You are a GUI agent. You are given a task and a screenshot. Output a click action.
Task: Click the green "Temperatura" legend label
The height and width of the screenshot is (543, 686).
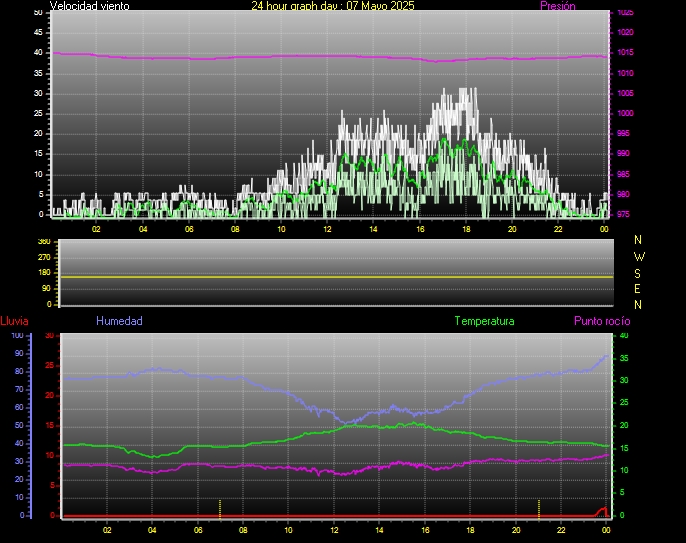pos(484,321)
